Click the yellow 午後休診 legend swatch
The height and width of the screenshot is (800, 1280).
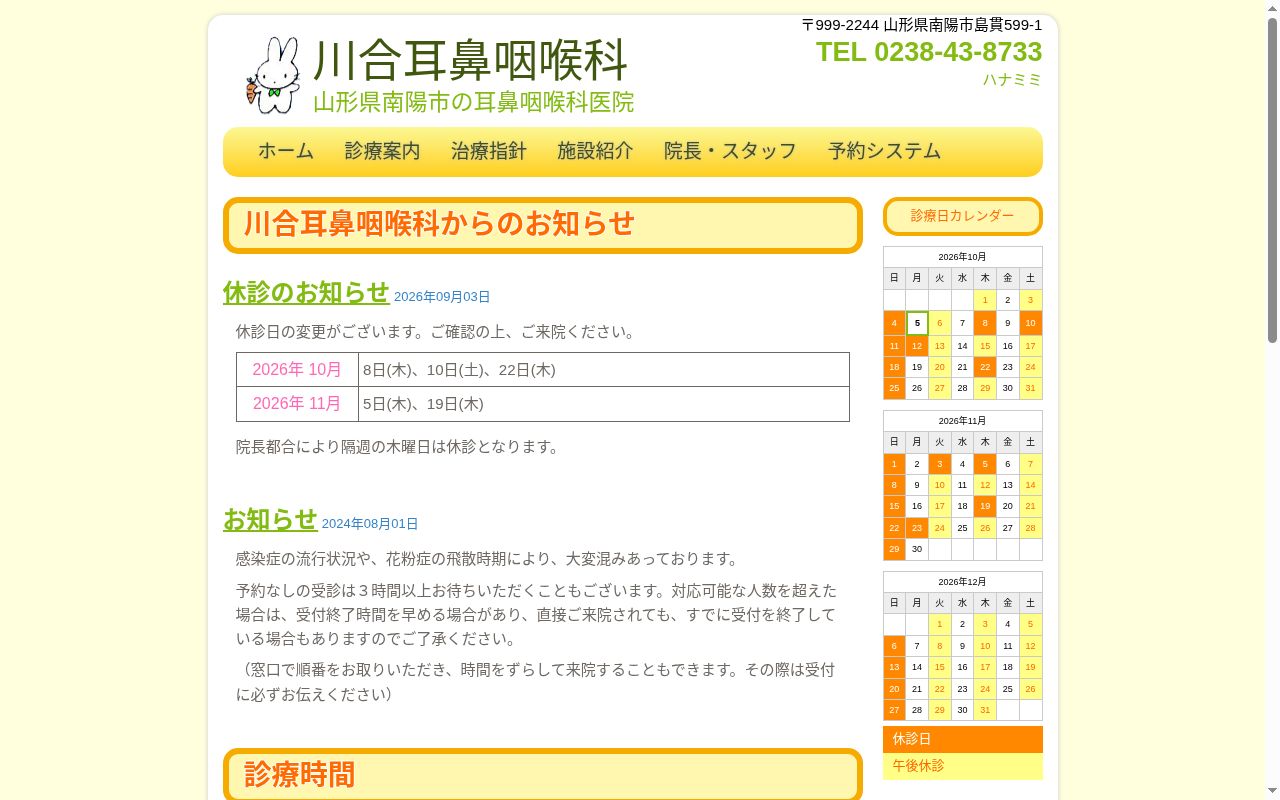tap(963, 766)
